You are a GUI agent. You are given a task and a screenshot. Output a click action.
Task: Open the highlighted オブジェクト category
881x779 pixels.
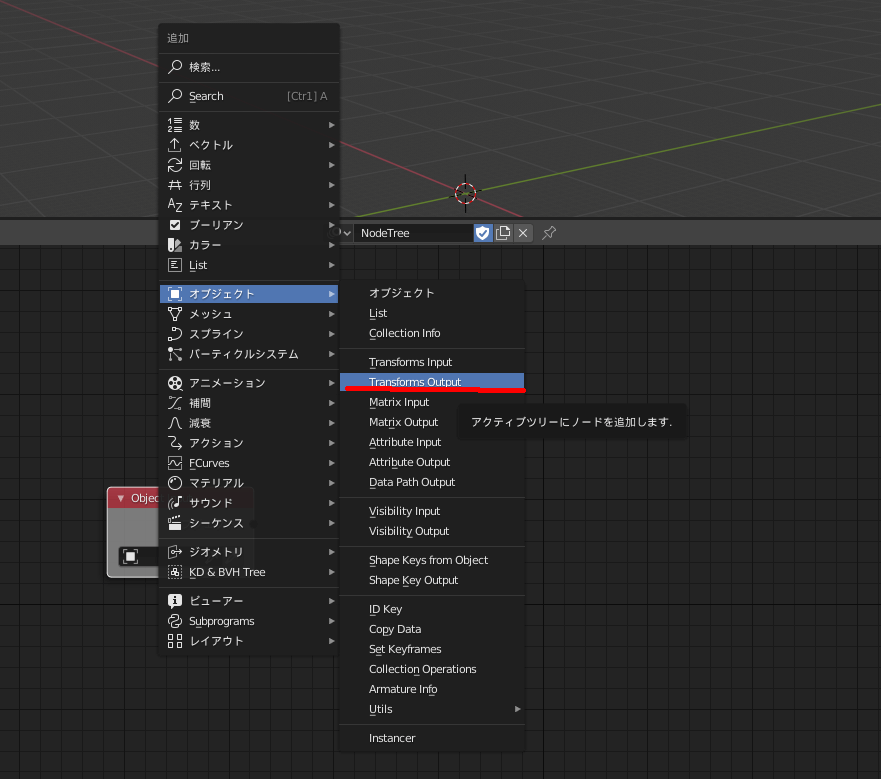[x=249, y=294]
